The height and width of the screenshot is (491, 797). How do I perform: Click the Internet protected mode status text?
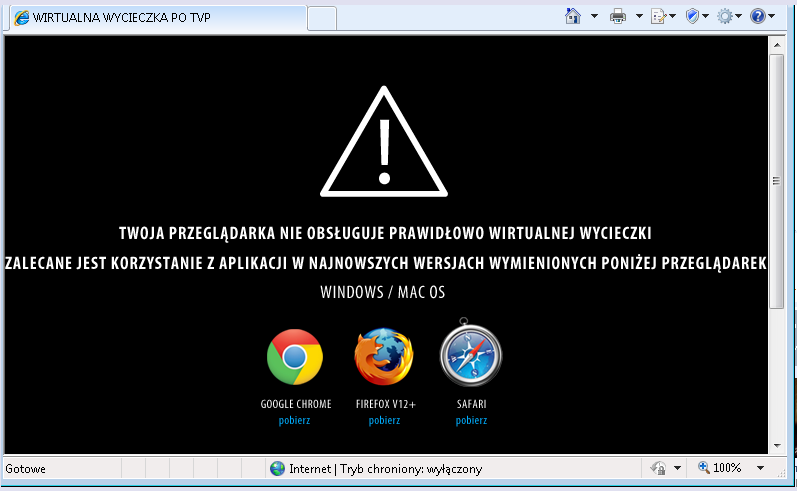point(386,469)
